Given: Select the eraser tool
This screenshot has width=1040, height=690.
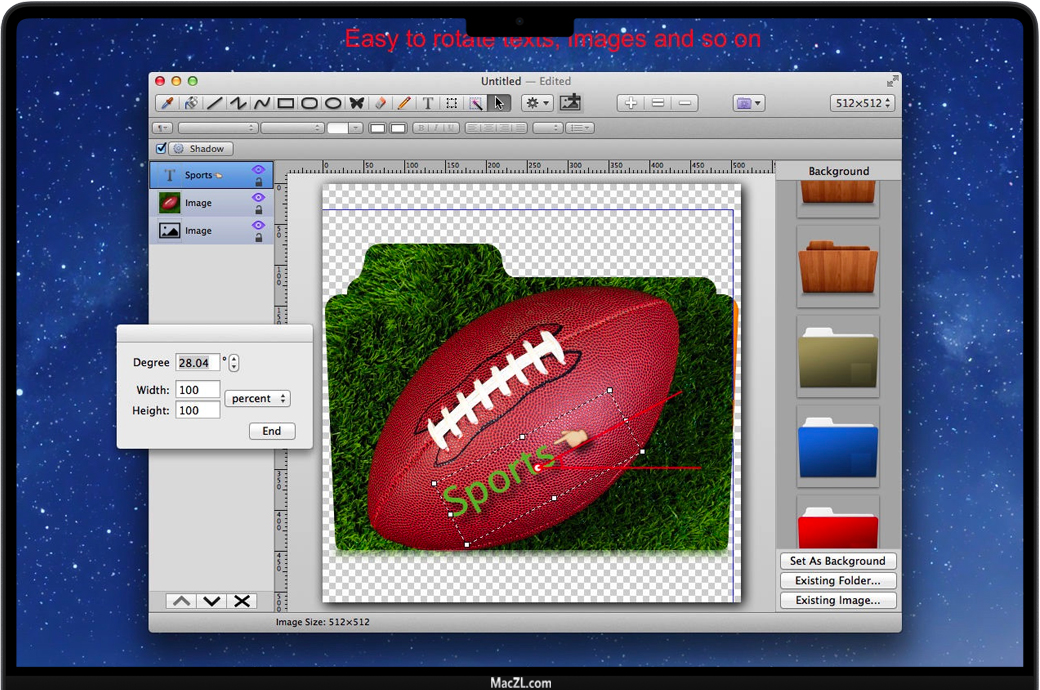Looking at the screenshot, I should coord(381,103).
